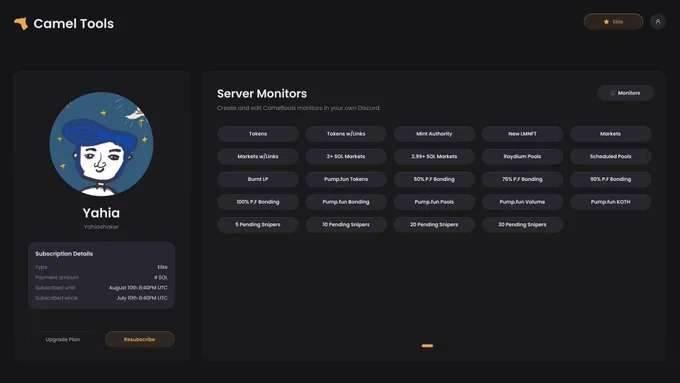Pick the 5 Pending Snipers monitor

coord(258,225)
